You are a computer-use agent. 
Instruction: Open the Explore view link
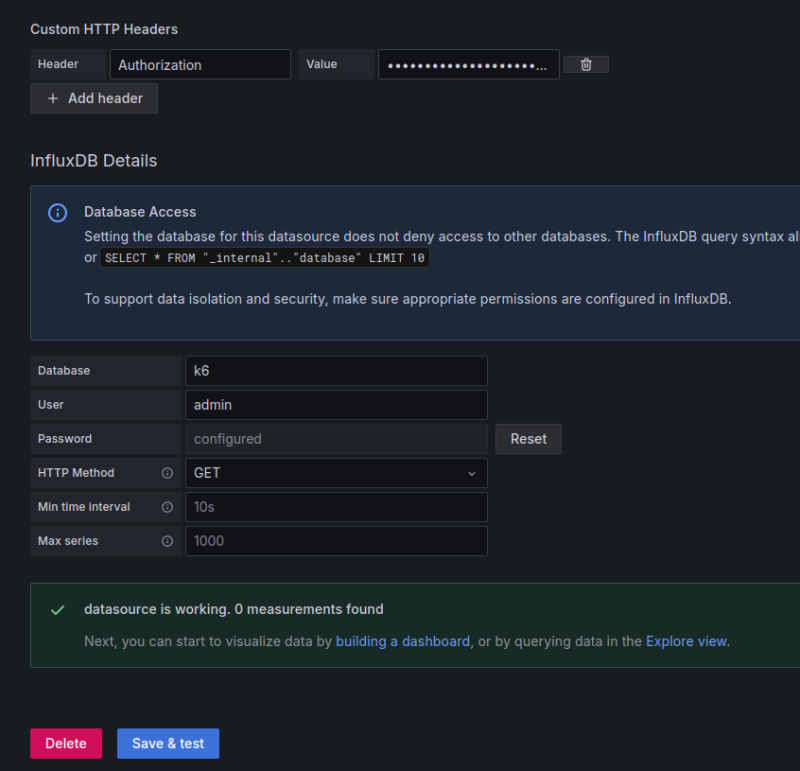tap(686, 641)
